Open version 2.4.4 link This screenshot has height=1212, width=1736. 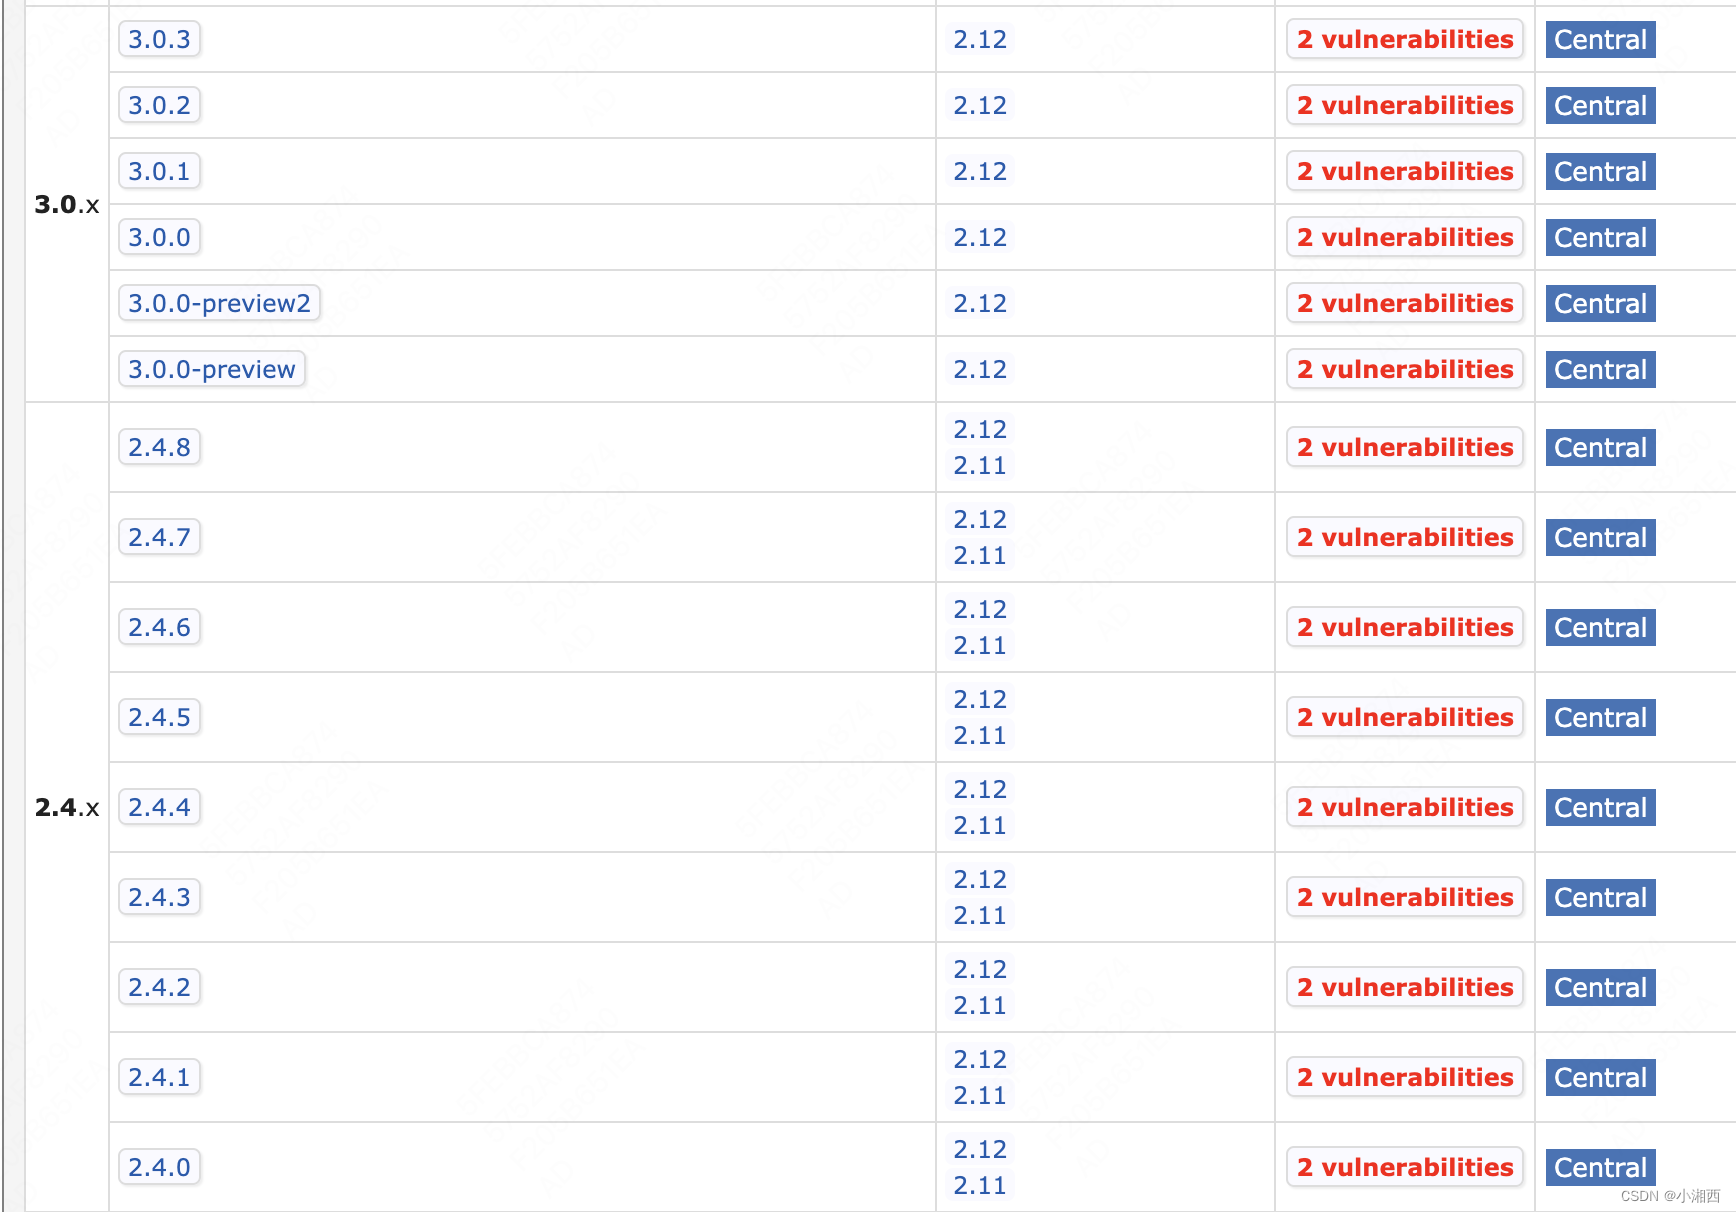click(159, 807)
